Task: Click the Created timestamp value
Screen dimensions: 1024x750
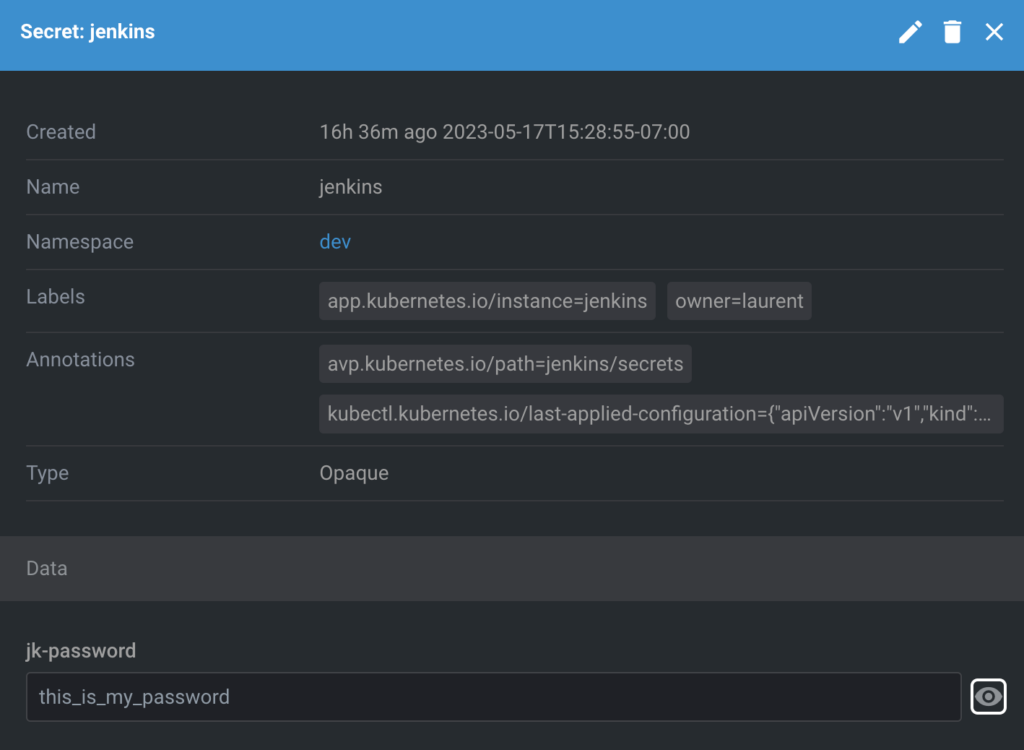Action: [504, 132]
